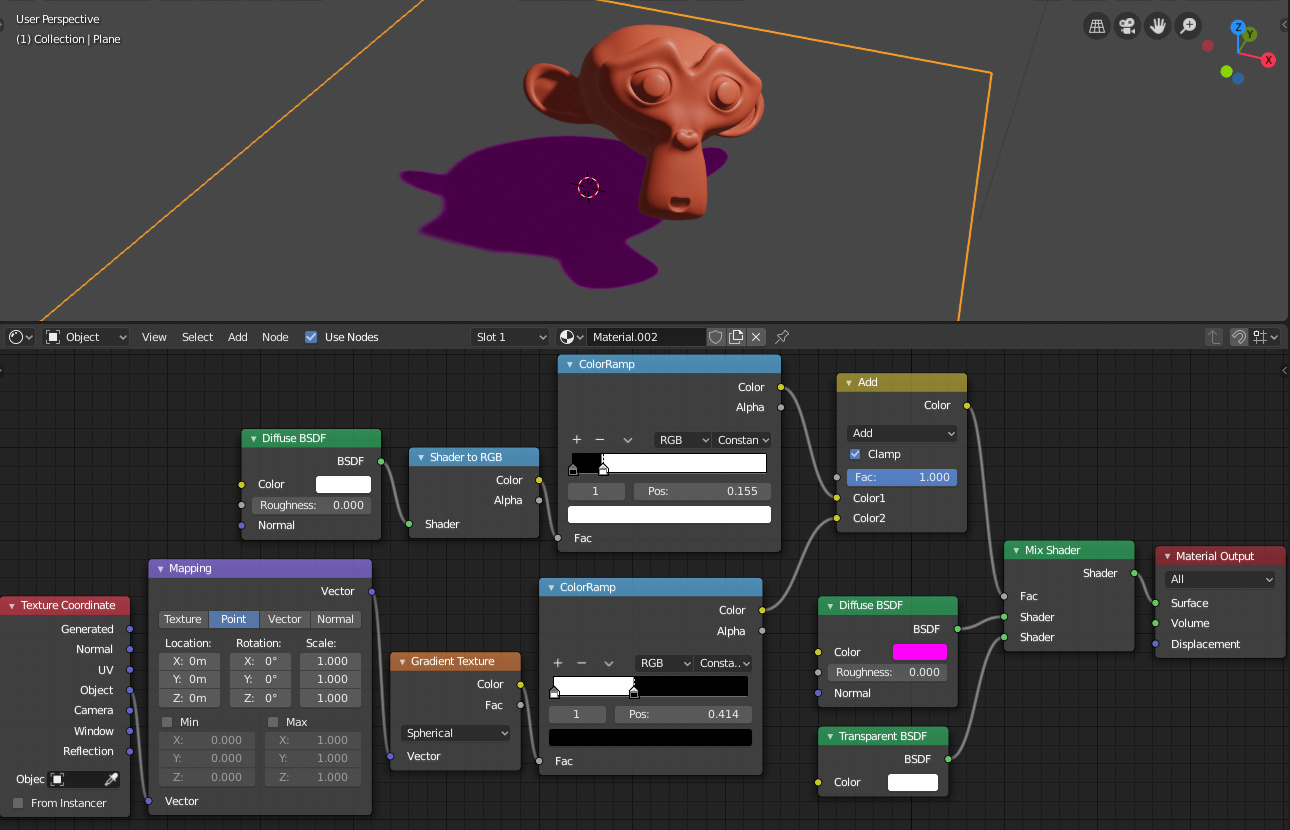Toggle perspective/orthographic projection

(1096, 25)
